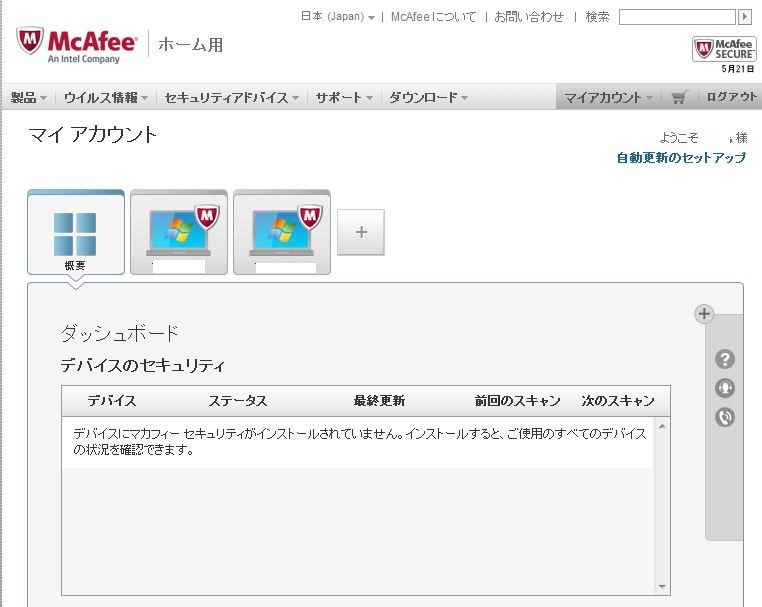762x607 pixels.
Task: Open the shopping cart icon
Action: click(x=679, y=97)
